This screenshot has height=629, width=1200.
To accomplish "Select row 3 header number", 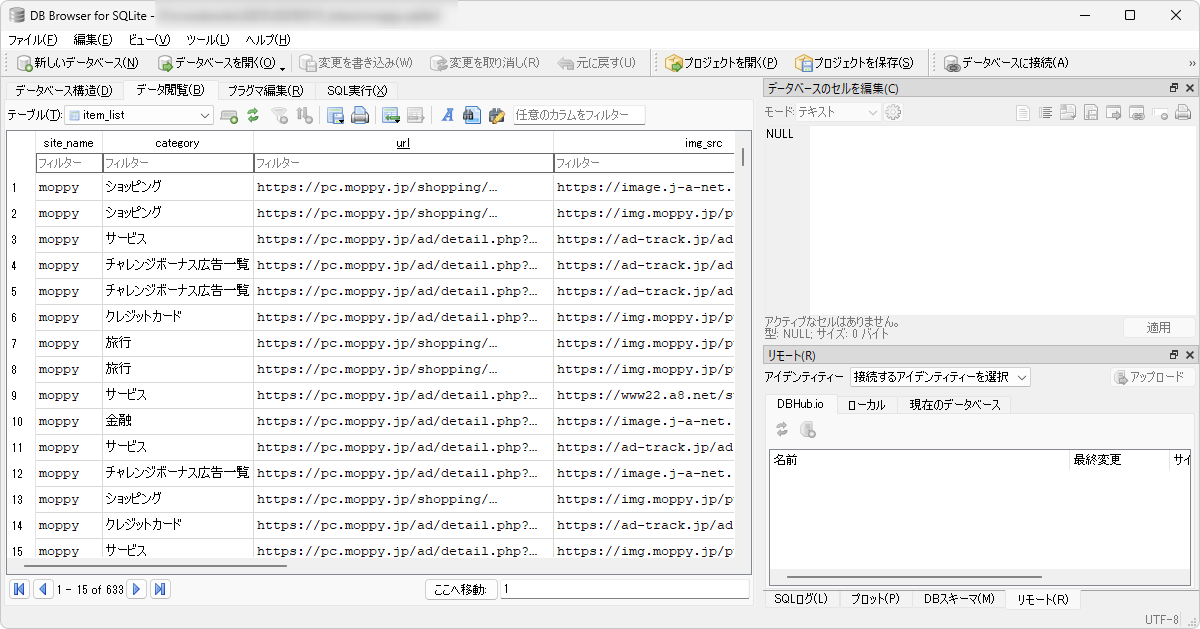I will [x=21, y=239].
